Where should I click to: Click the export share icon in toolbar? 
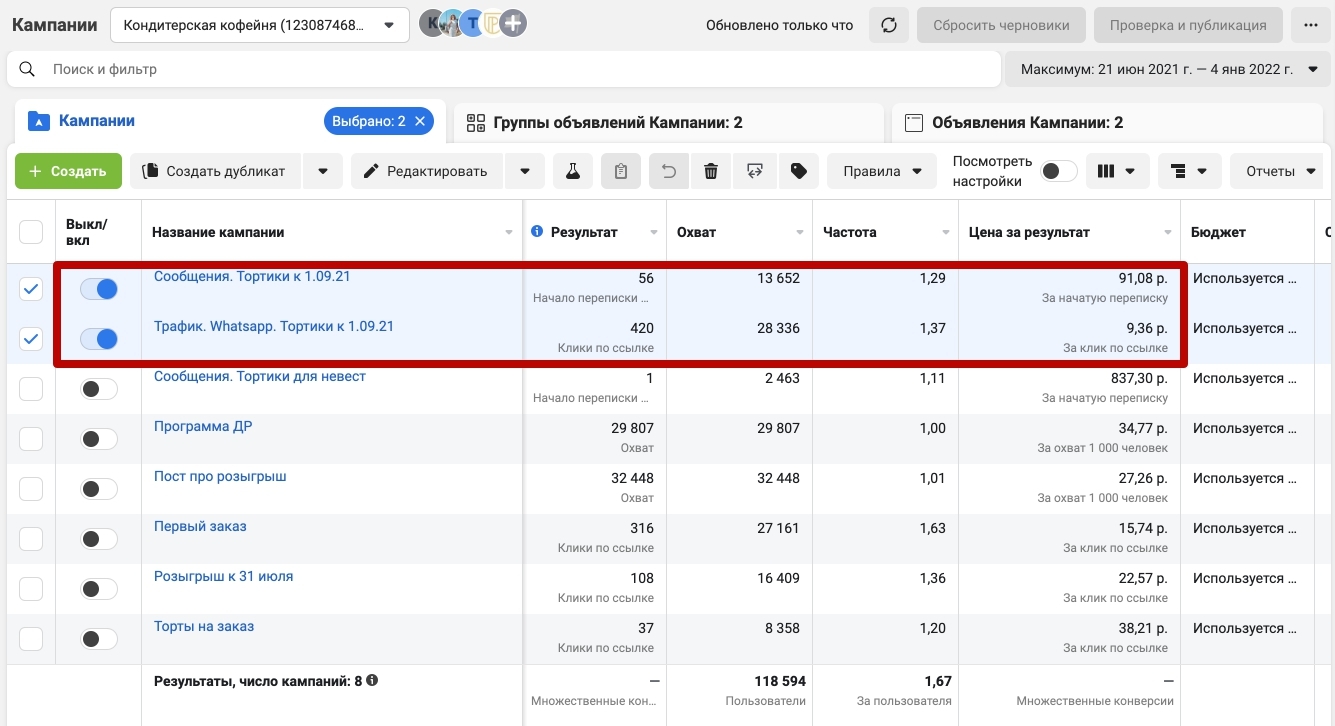pyautogui.click(x=755, y=171)
